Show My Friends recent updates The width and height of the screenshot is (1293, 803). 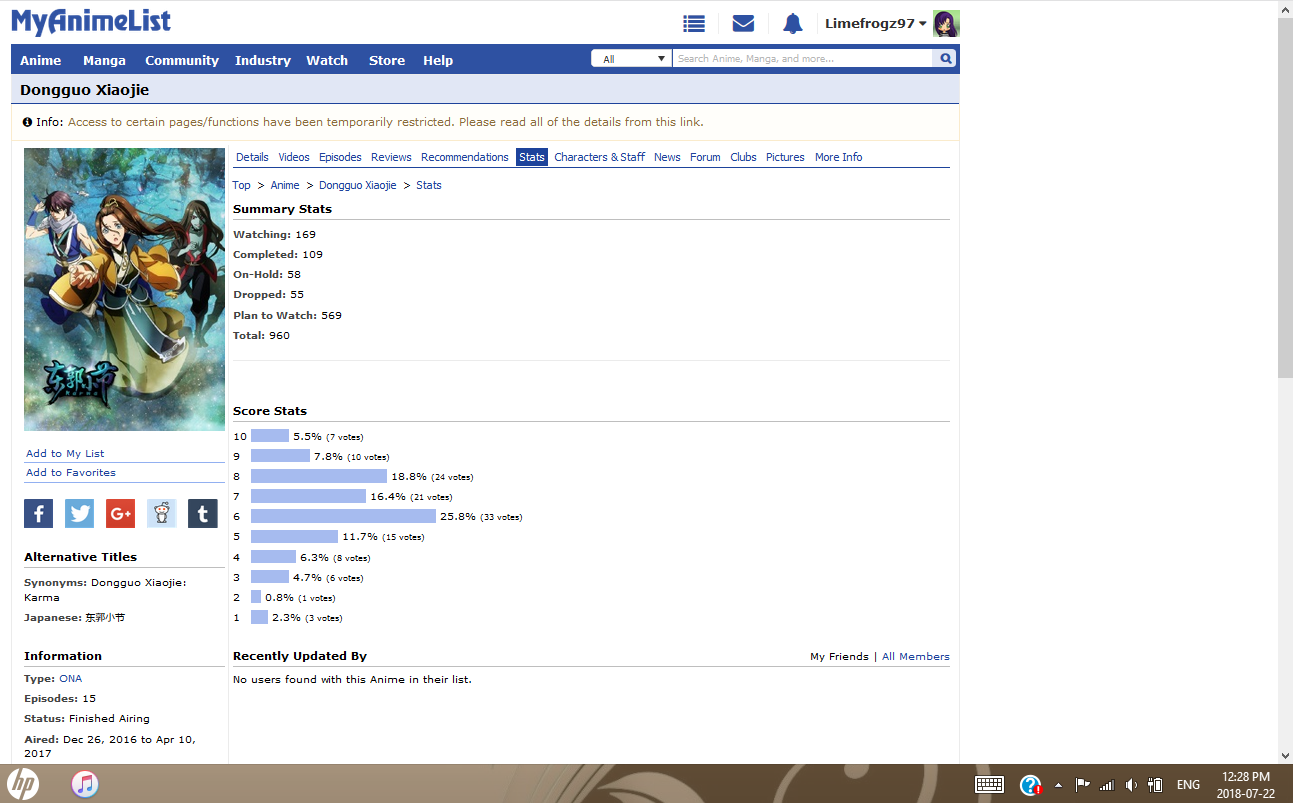click(839, 657)
